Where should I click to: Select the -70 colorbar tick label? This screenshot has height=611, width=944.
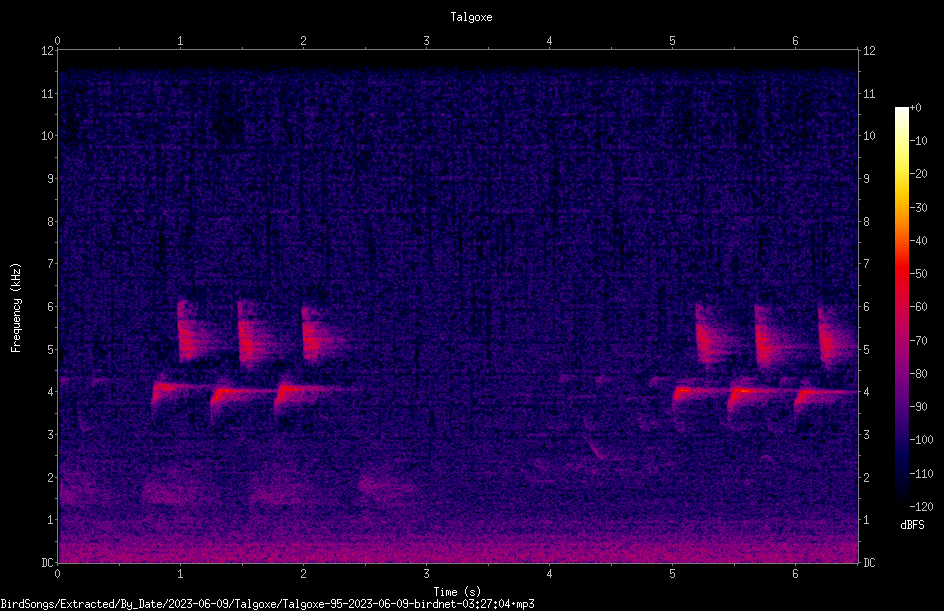[919, 341]
